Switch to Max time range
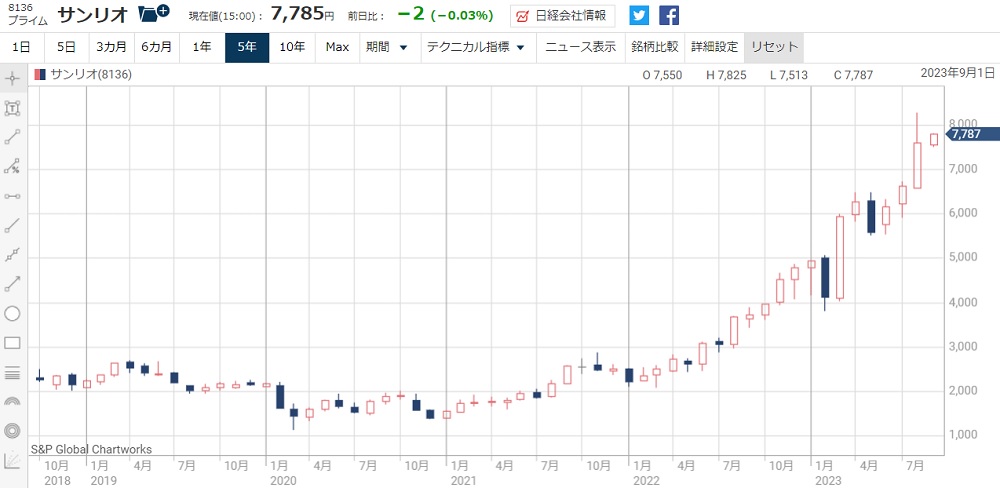Viewport: 1000px width, 488px height. (x=337, y=47)
